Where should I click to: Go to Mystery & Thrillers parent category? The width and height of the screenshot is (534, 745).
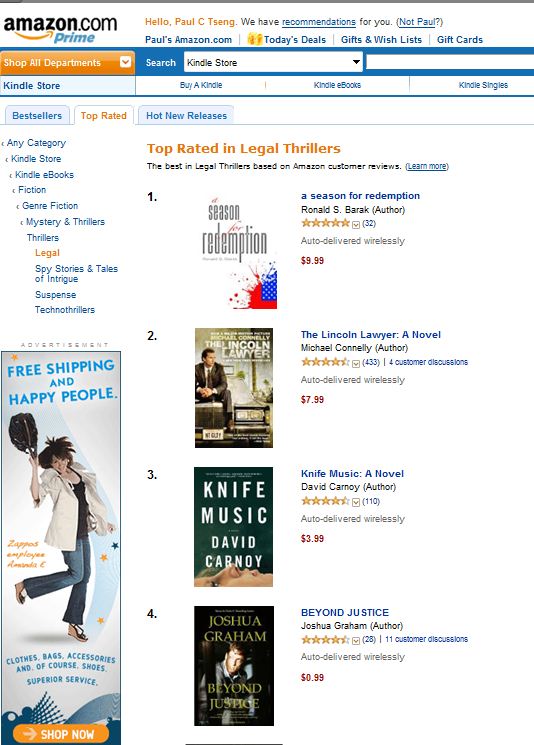65,222
